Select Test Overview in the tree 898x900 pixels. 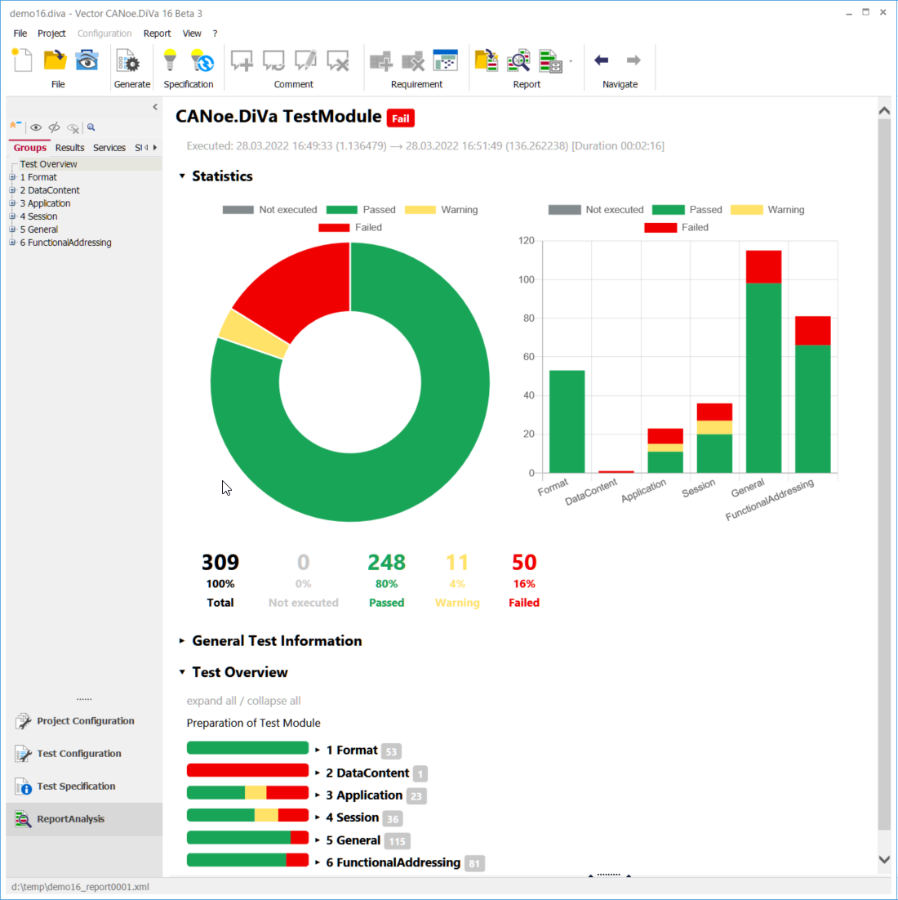[x=48, y=164]
